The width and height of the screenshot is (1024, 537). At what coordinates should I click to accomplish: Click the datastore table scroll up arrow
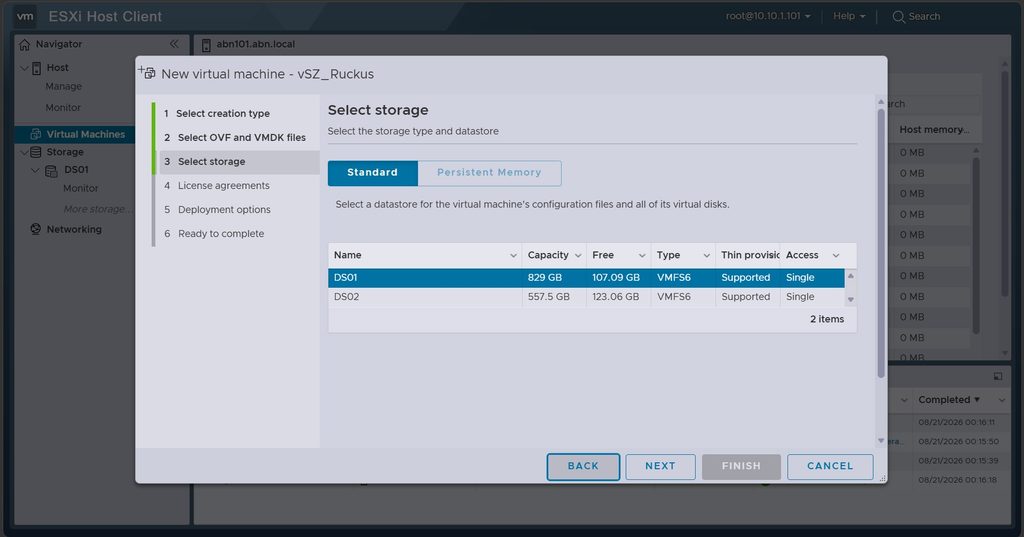pyautogui.click(x=850, y=276)
